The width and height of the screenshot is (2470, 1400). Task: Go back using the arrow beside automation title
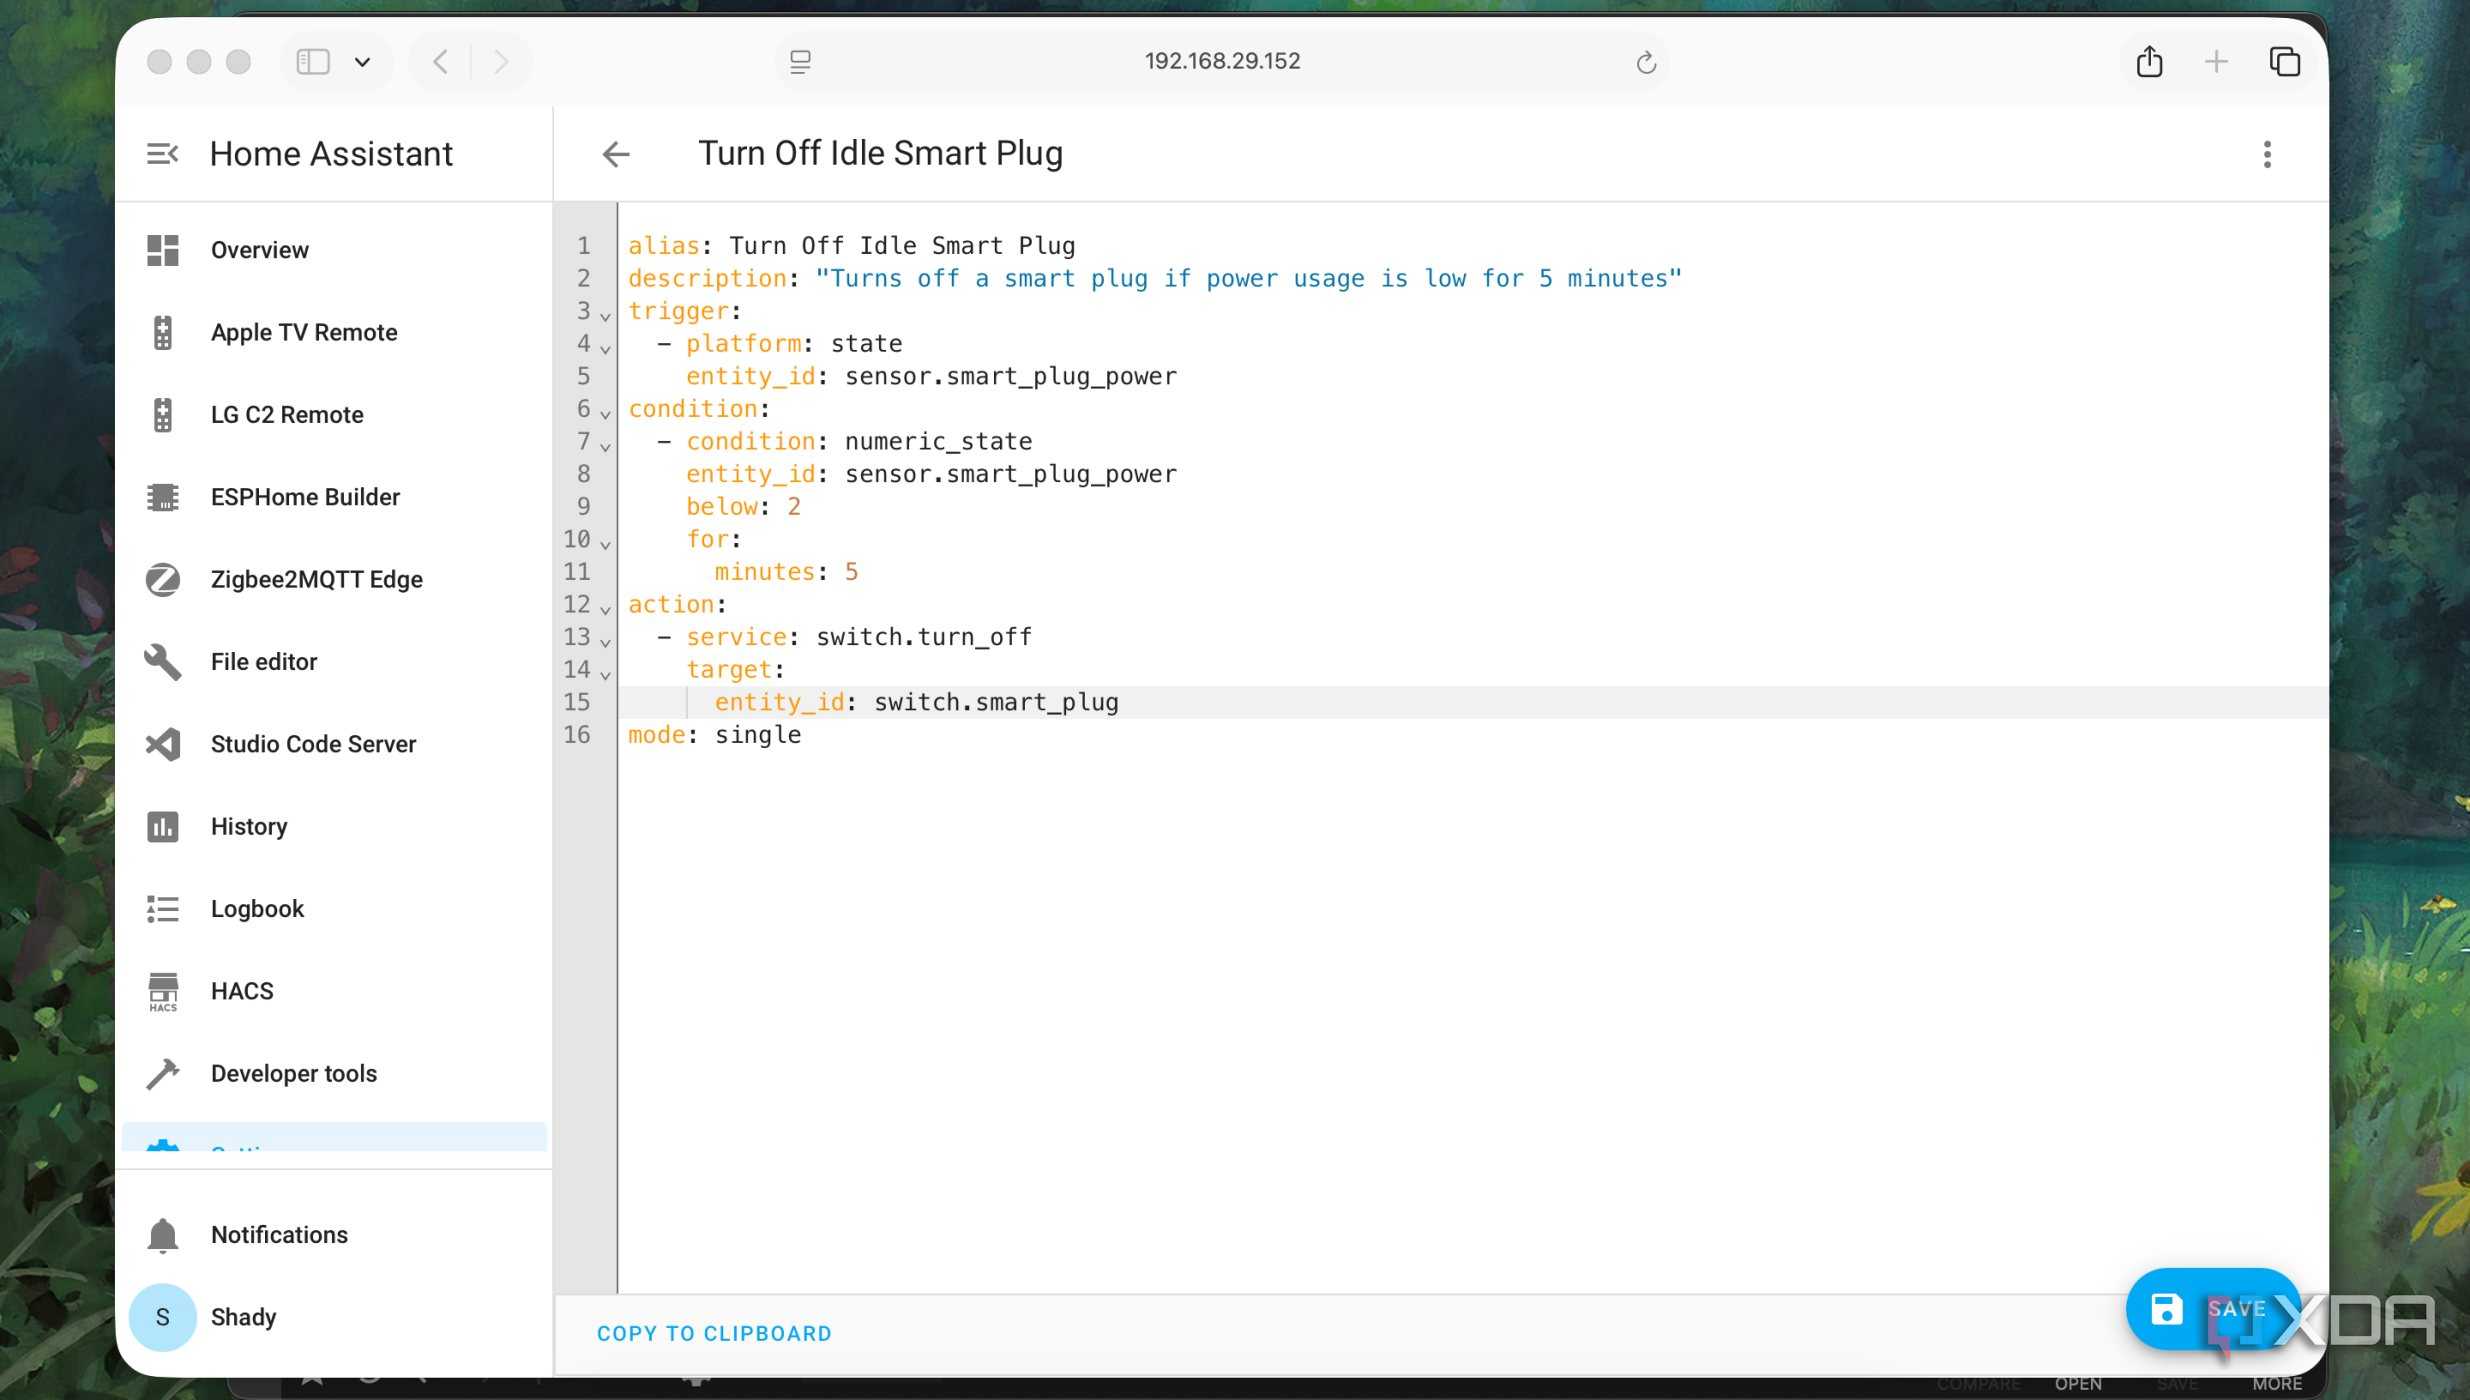coord(616,154)
